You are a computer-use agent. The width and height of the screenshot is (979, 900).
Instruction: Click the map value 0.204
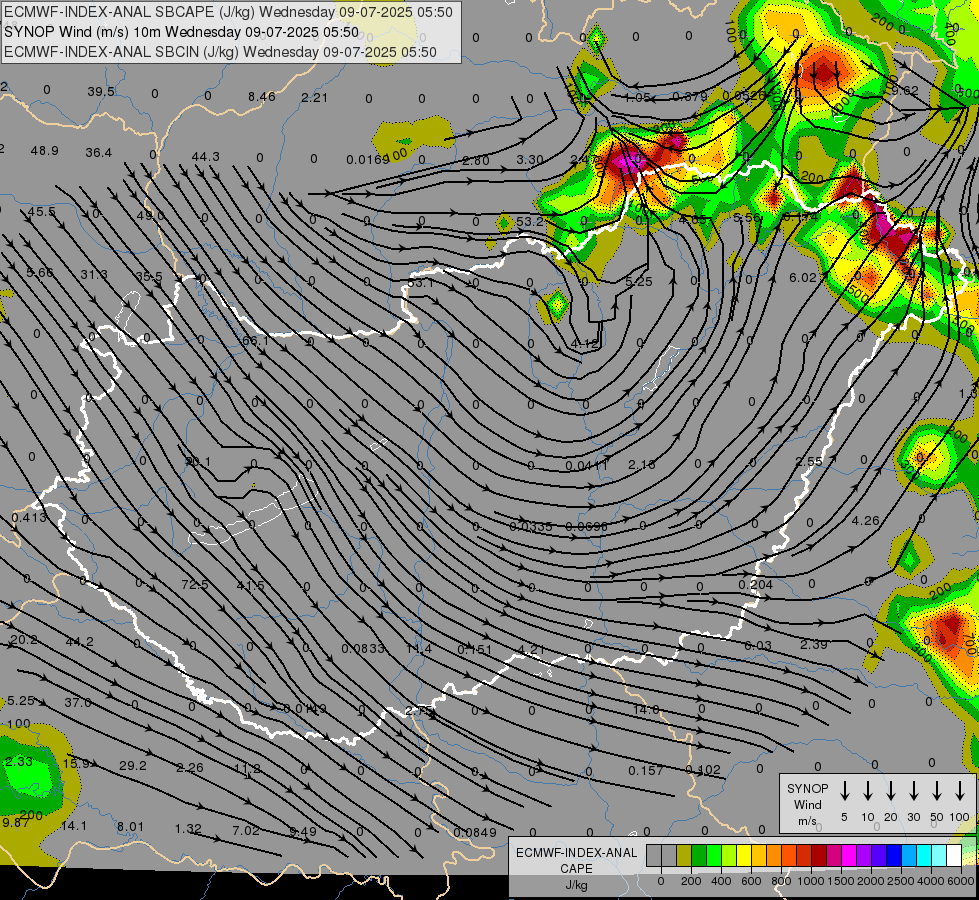click(755, 584)
